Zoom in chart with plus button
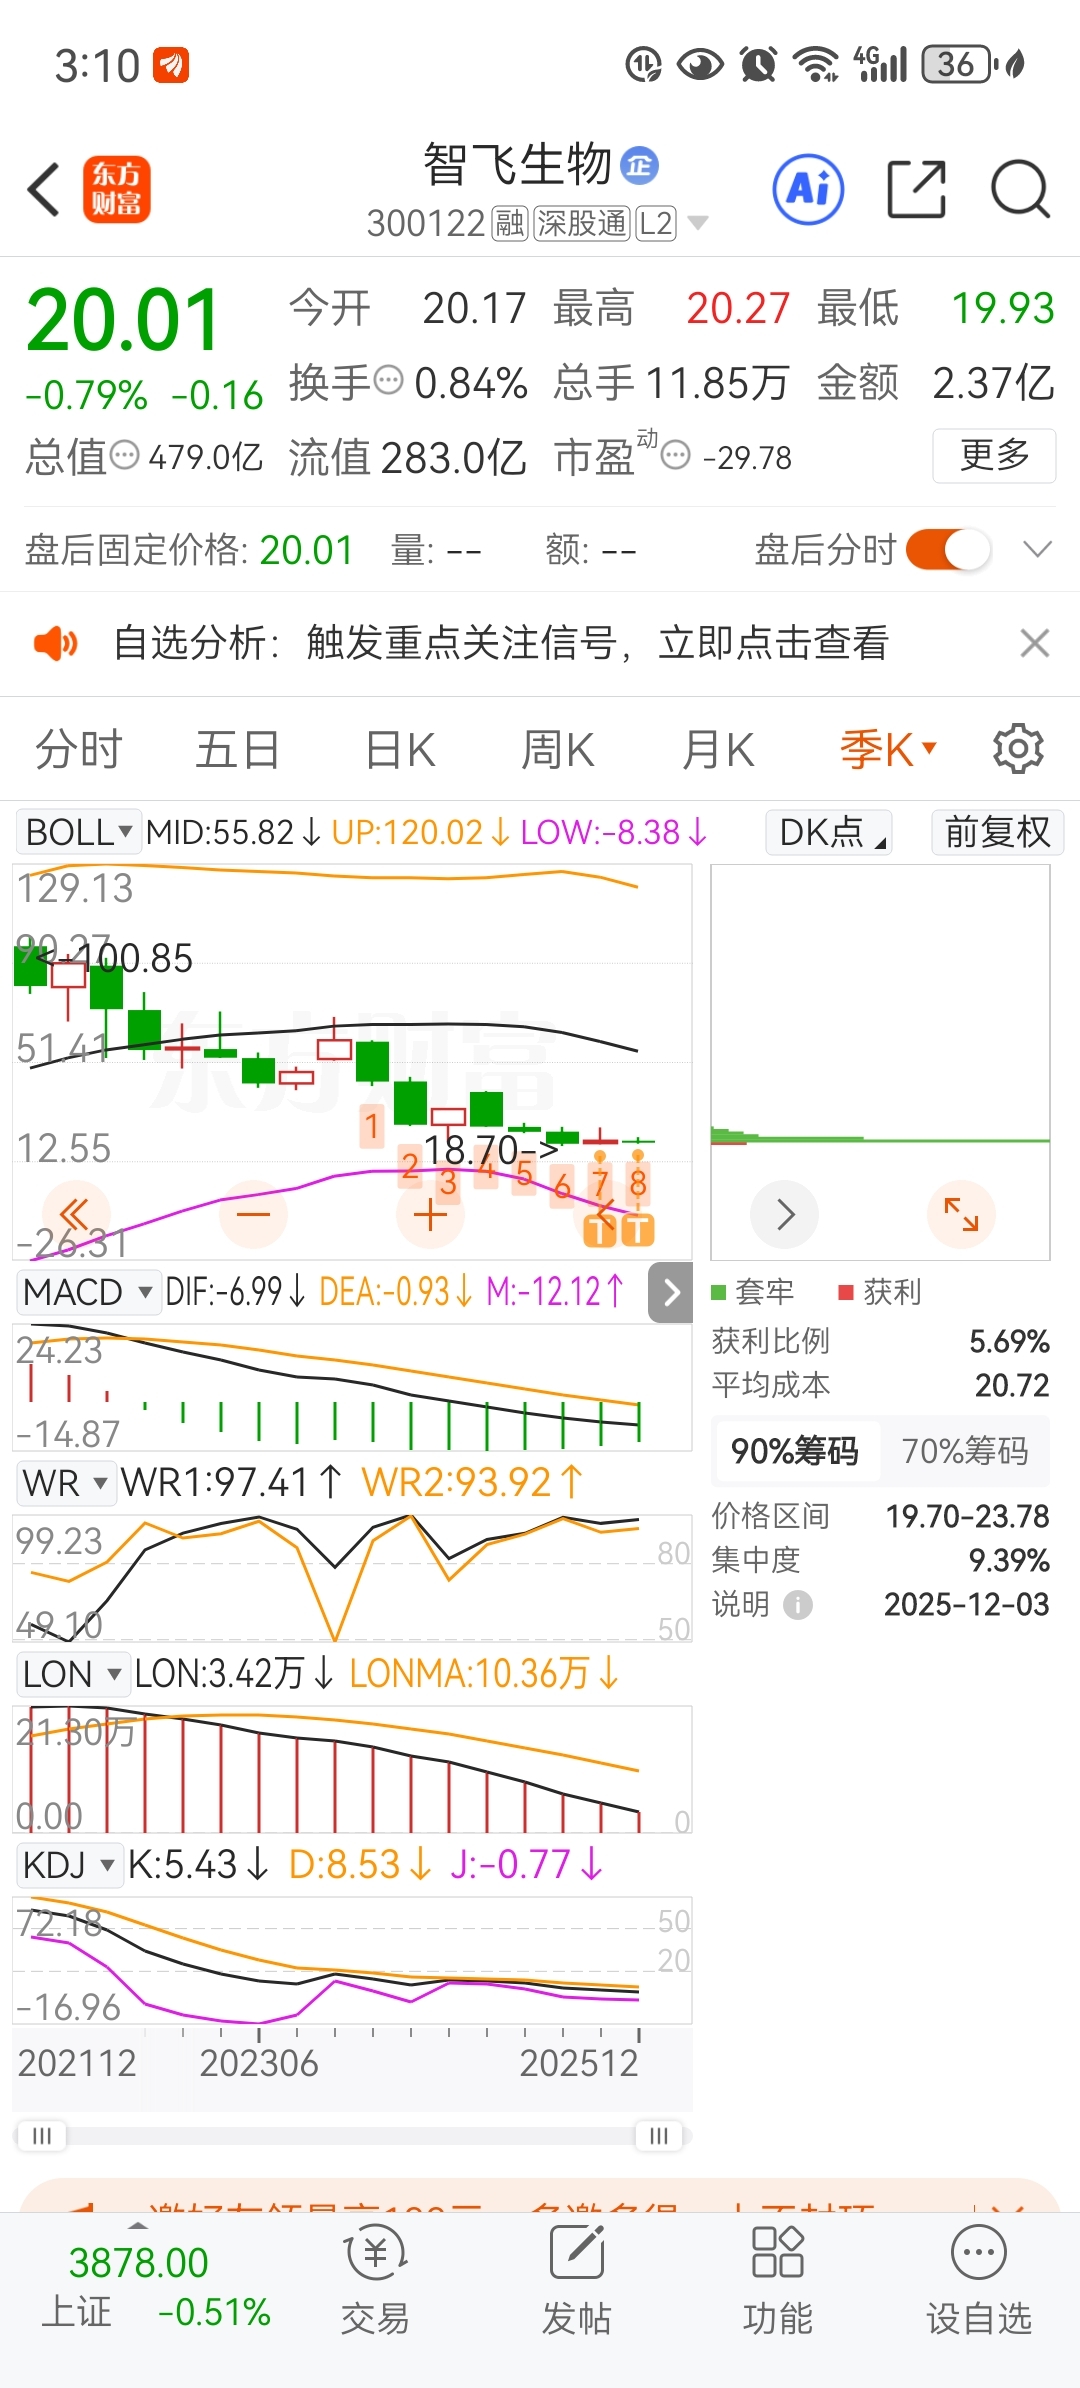 pos(430,1214)
